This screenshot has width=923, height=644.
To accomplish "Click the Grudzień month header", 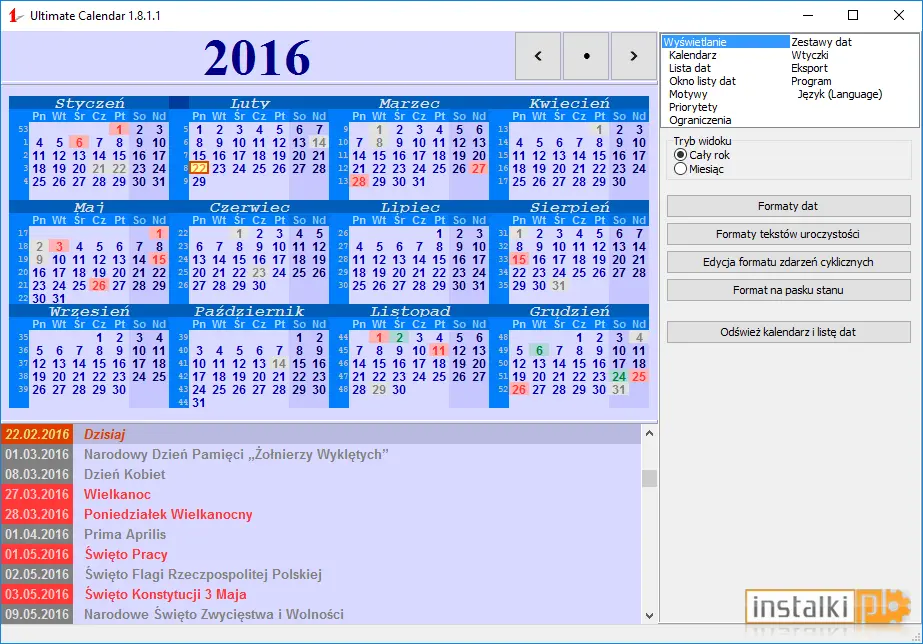I will point(569,311).
